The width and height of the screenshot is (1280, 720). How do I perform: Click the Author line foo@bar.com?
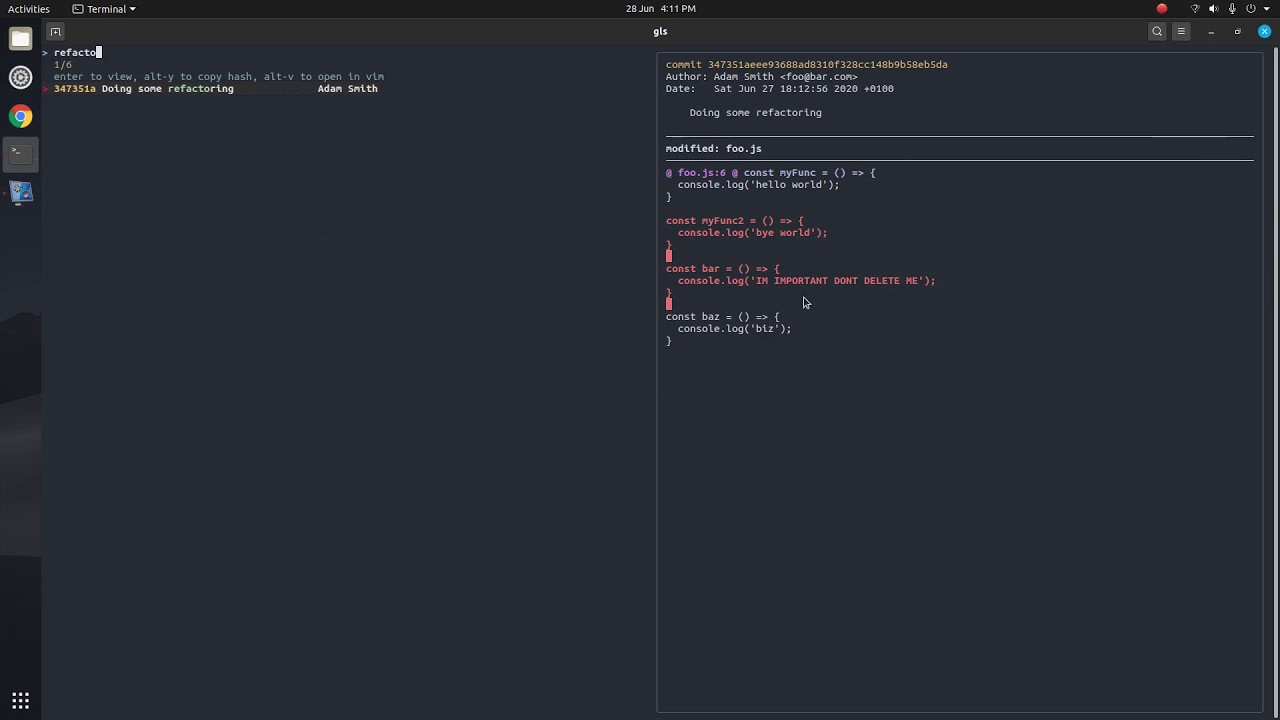tap(762, 76)
